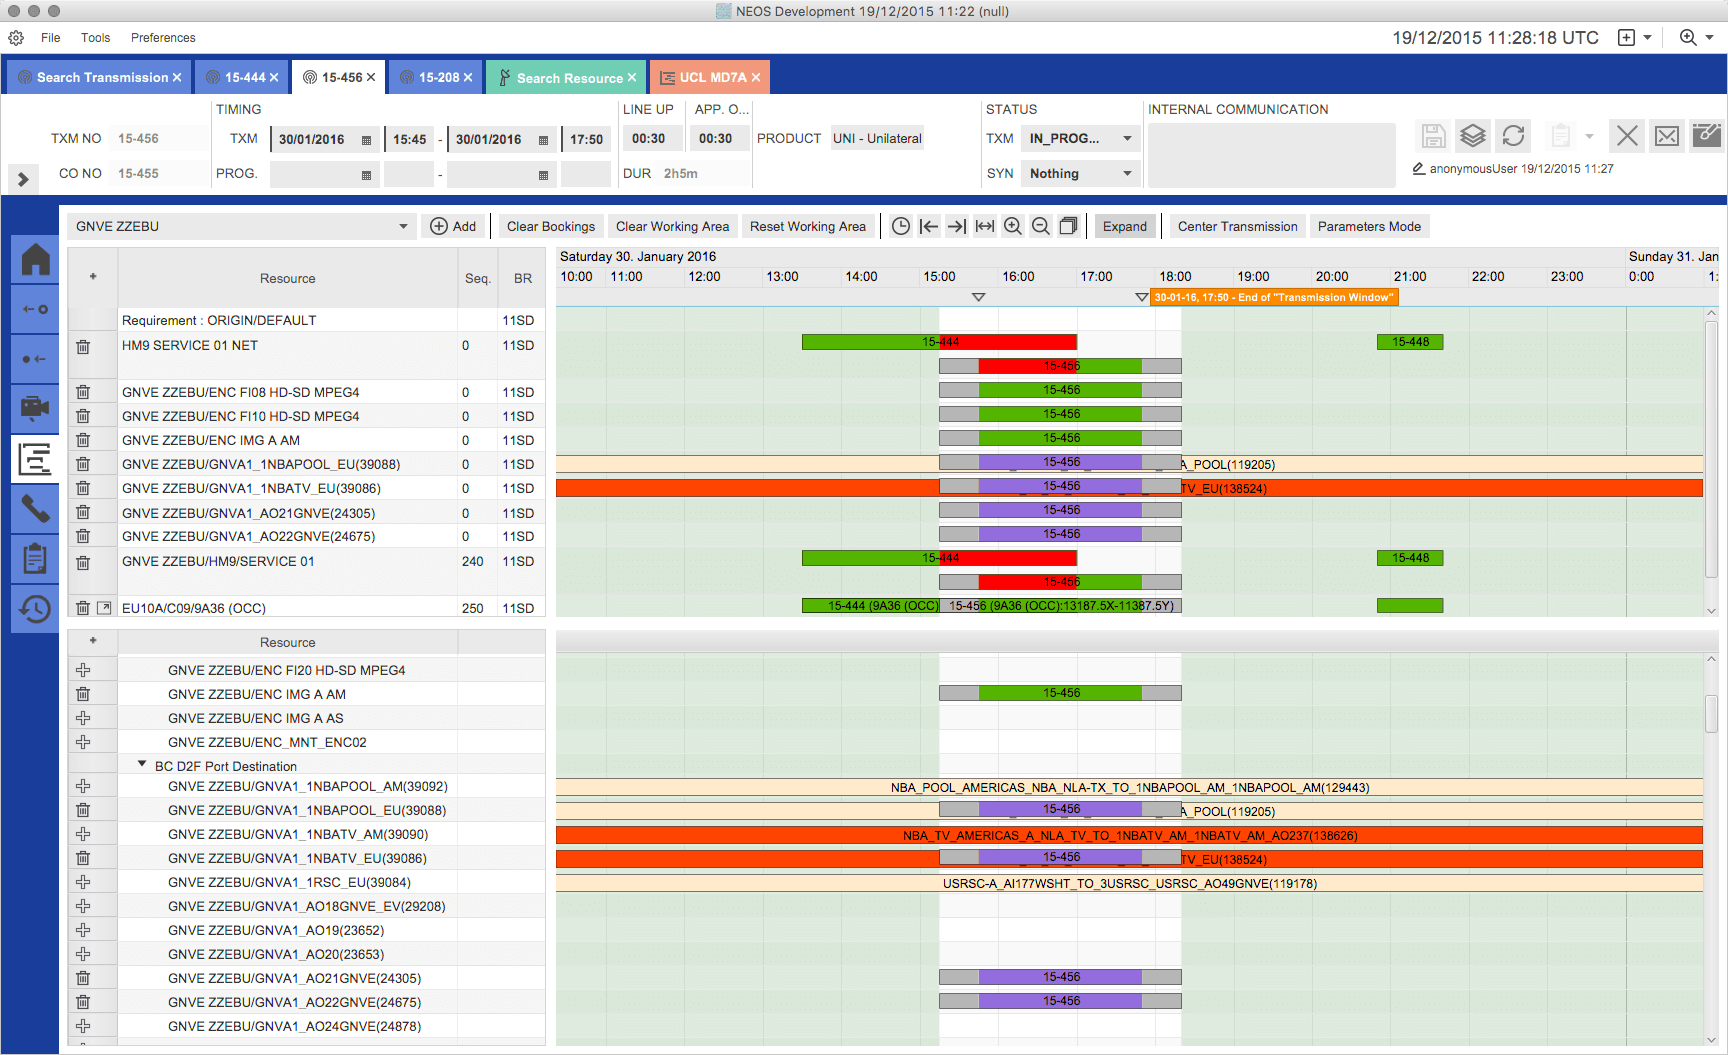Click the envelope mail icon in the header
Screen dimensions: 1728x1055
(x=1667, y=136)
